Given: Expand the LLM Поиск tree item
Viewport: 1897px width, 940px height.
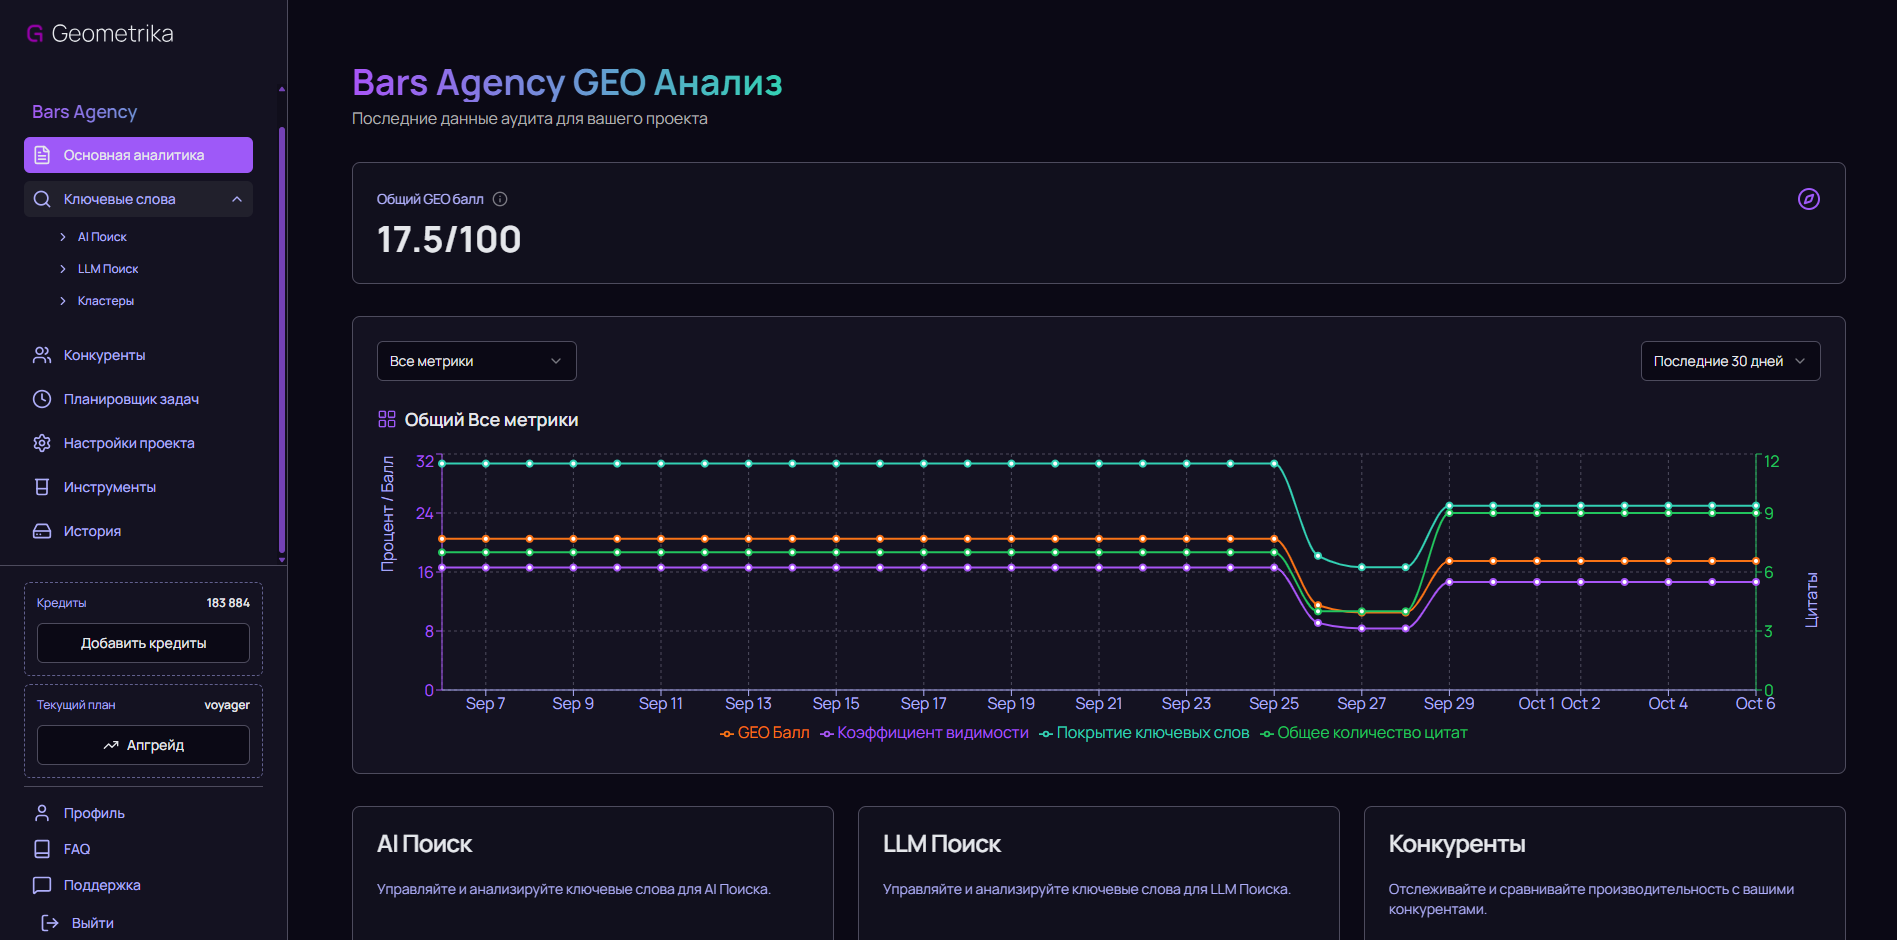Looking at the screenshot, I should 63,269.
